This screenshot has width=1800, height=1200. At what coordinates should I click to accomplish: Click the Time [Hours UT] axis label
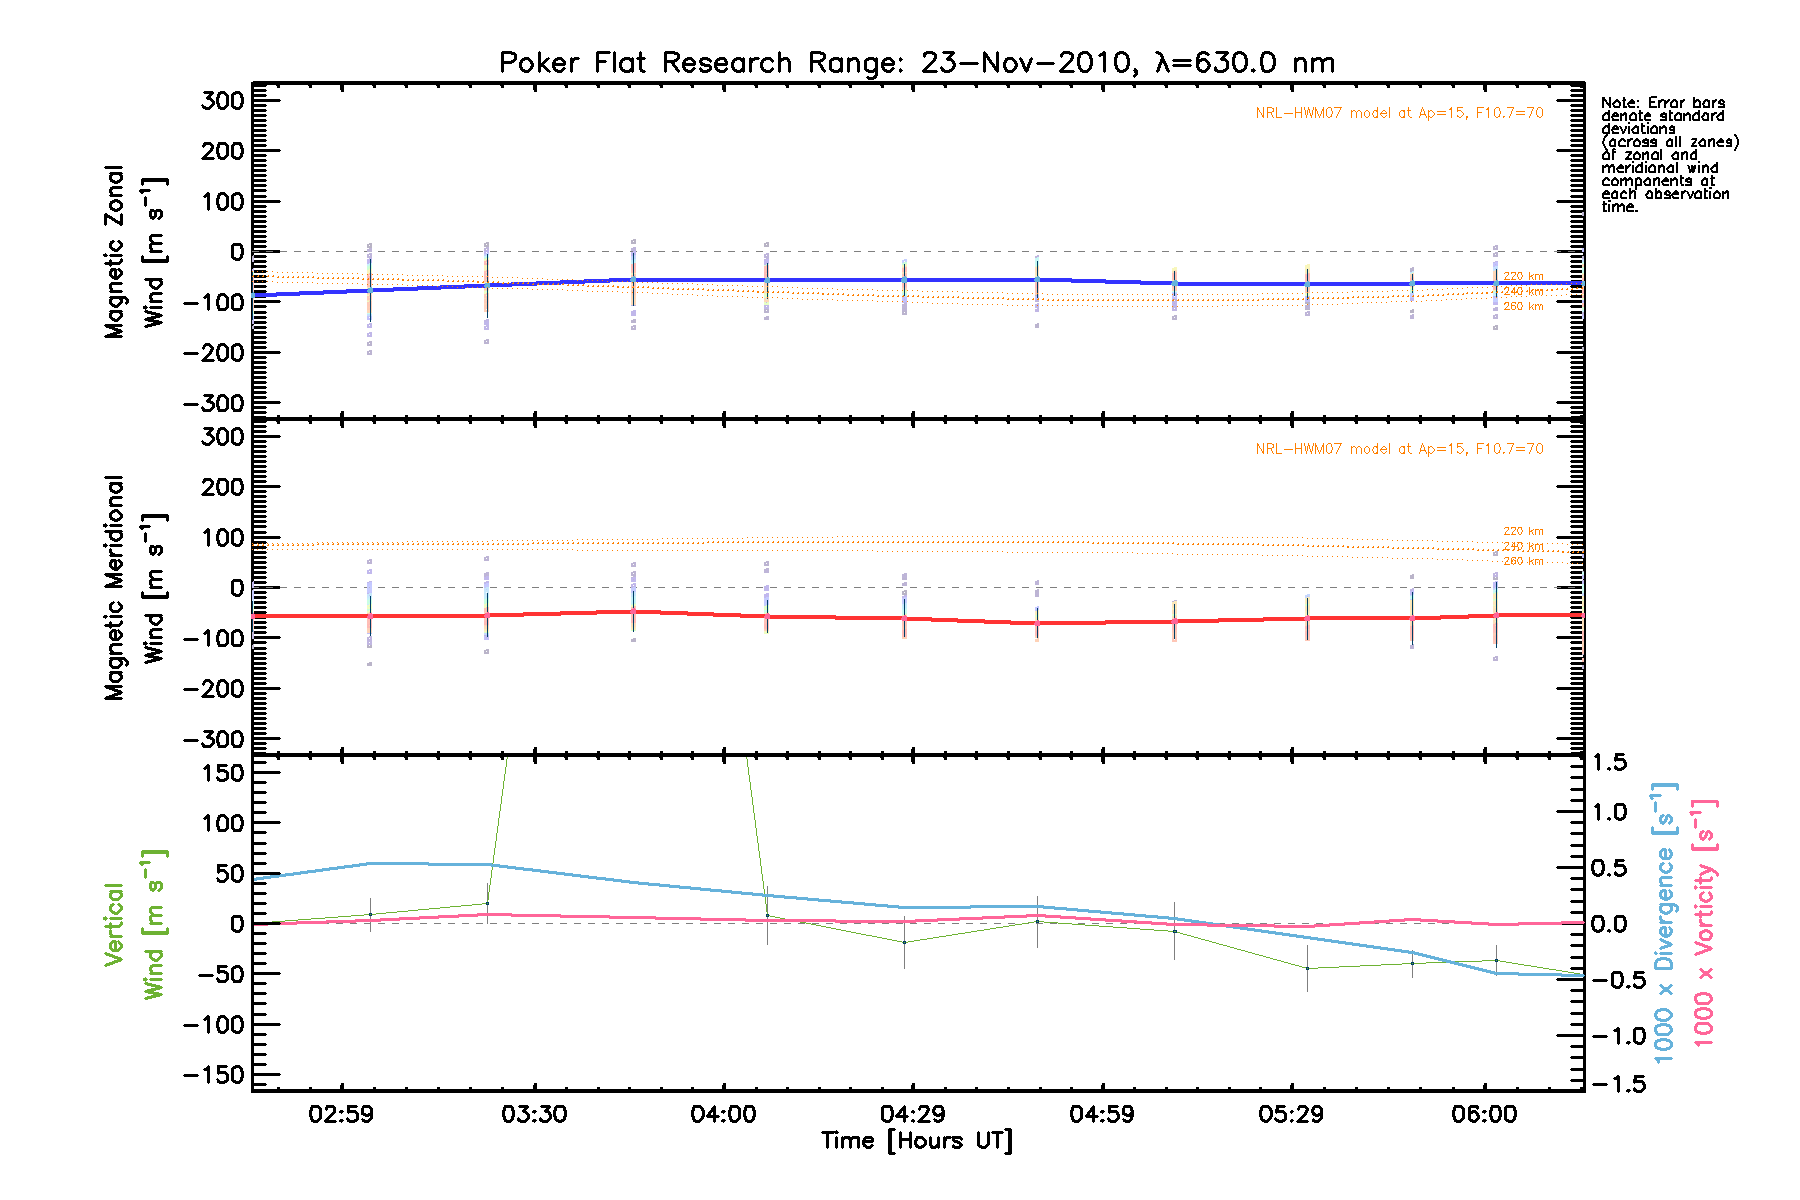click(x=916, y=1141)
